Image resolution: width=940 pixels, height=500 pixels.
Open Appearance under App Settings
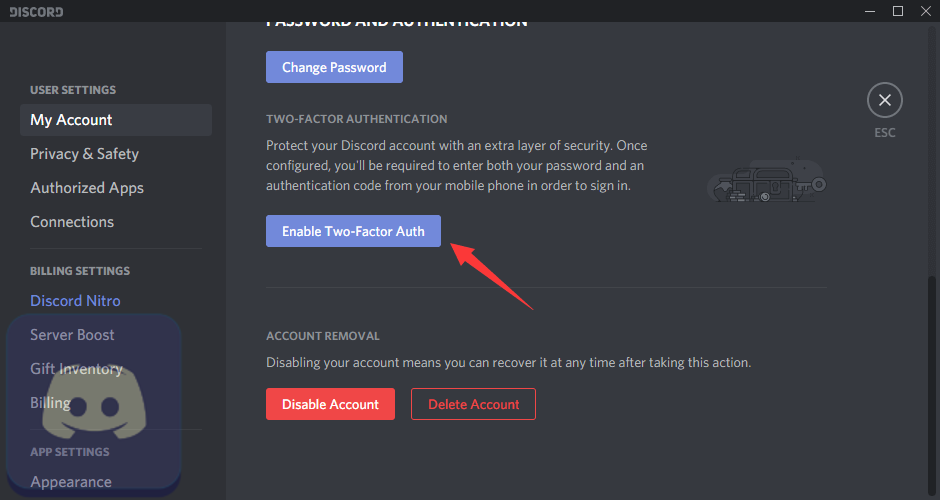[71, 482]
